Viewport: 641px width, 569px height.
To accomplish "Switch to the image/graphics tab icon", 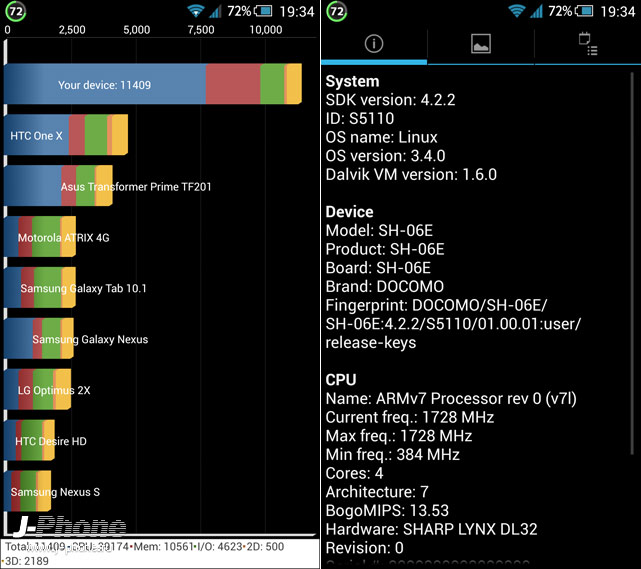I will point(481,43).
